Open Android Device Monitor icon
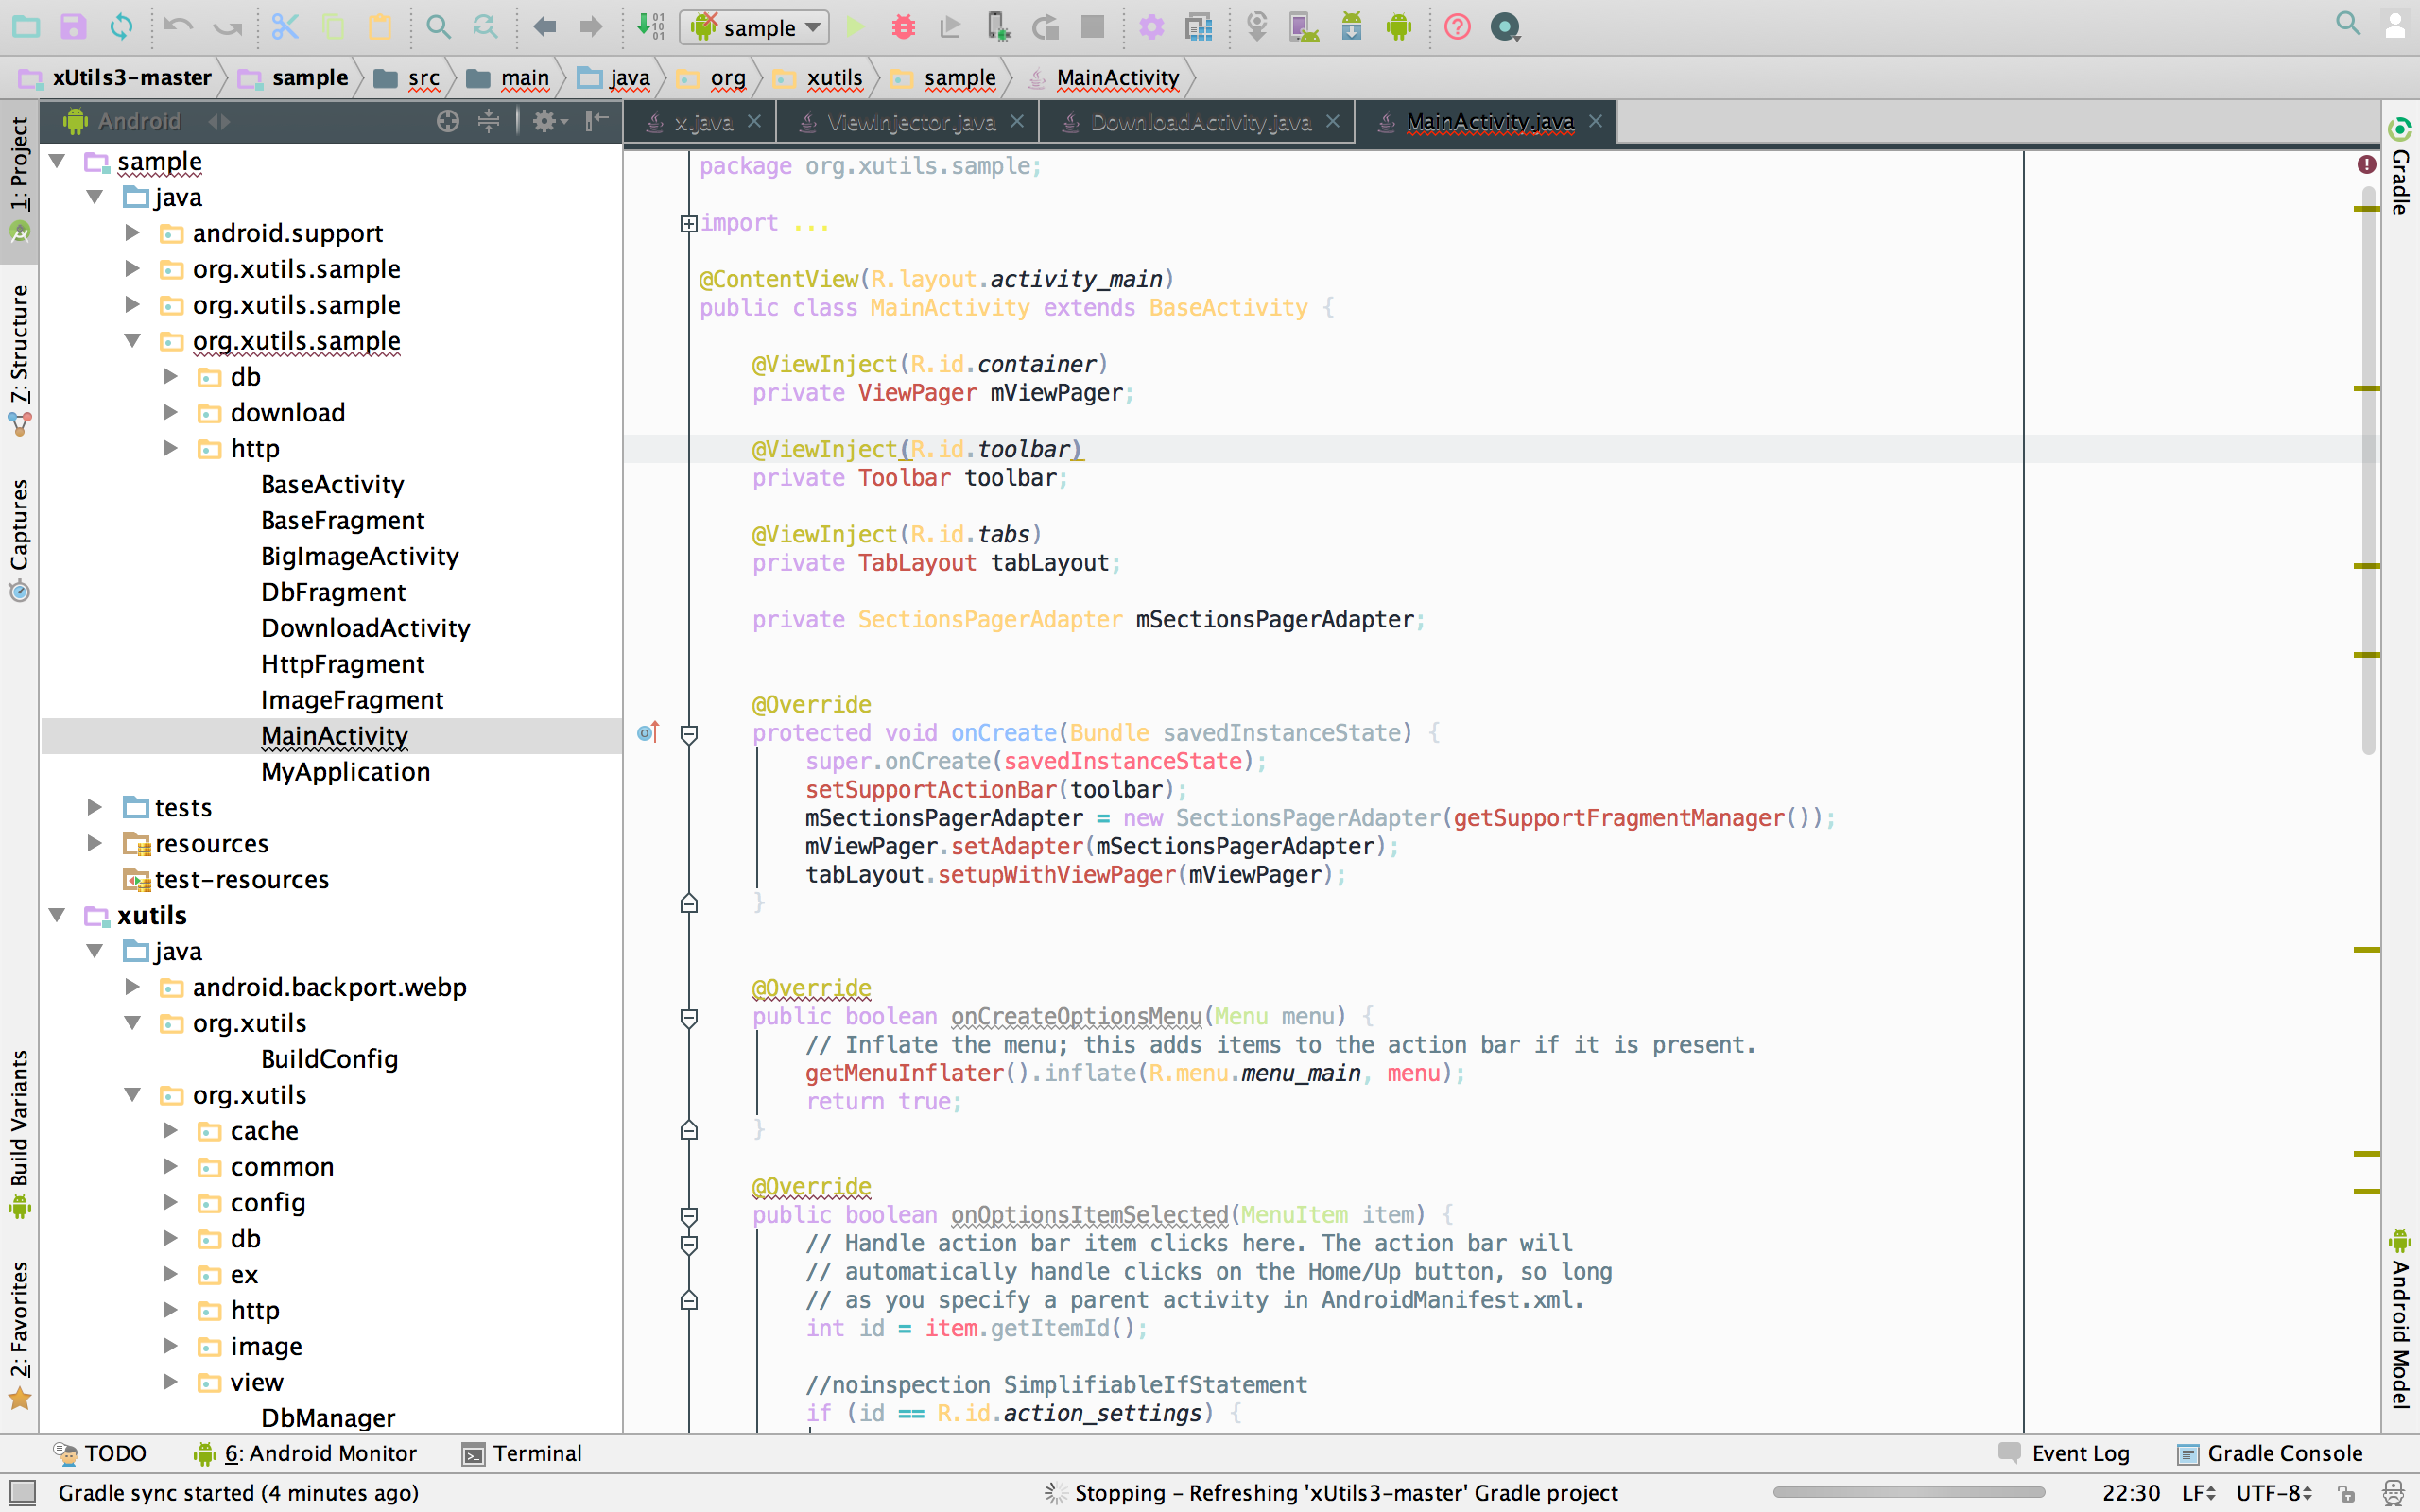 1399,27
